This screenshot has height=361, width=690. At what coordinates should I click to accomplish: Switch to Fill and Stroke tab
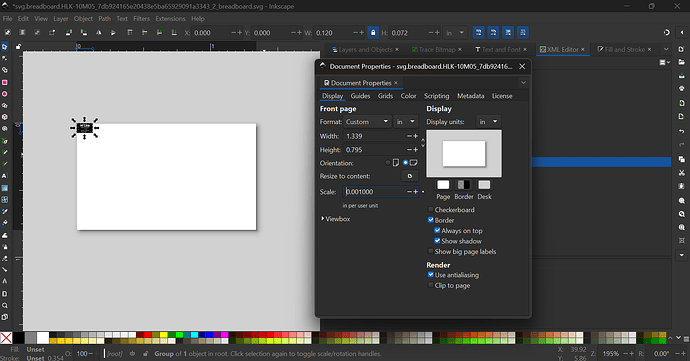[x=624, y=49]
